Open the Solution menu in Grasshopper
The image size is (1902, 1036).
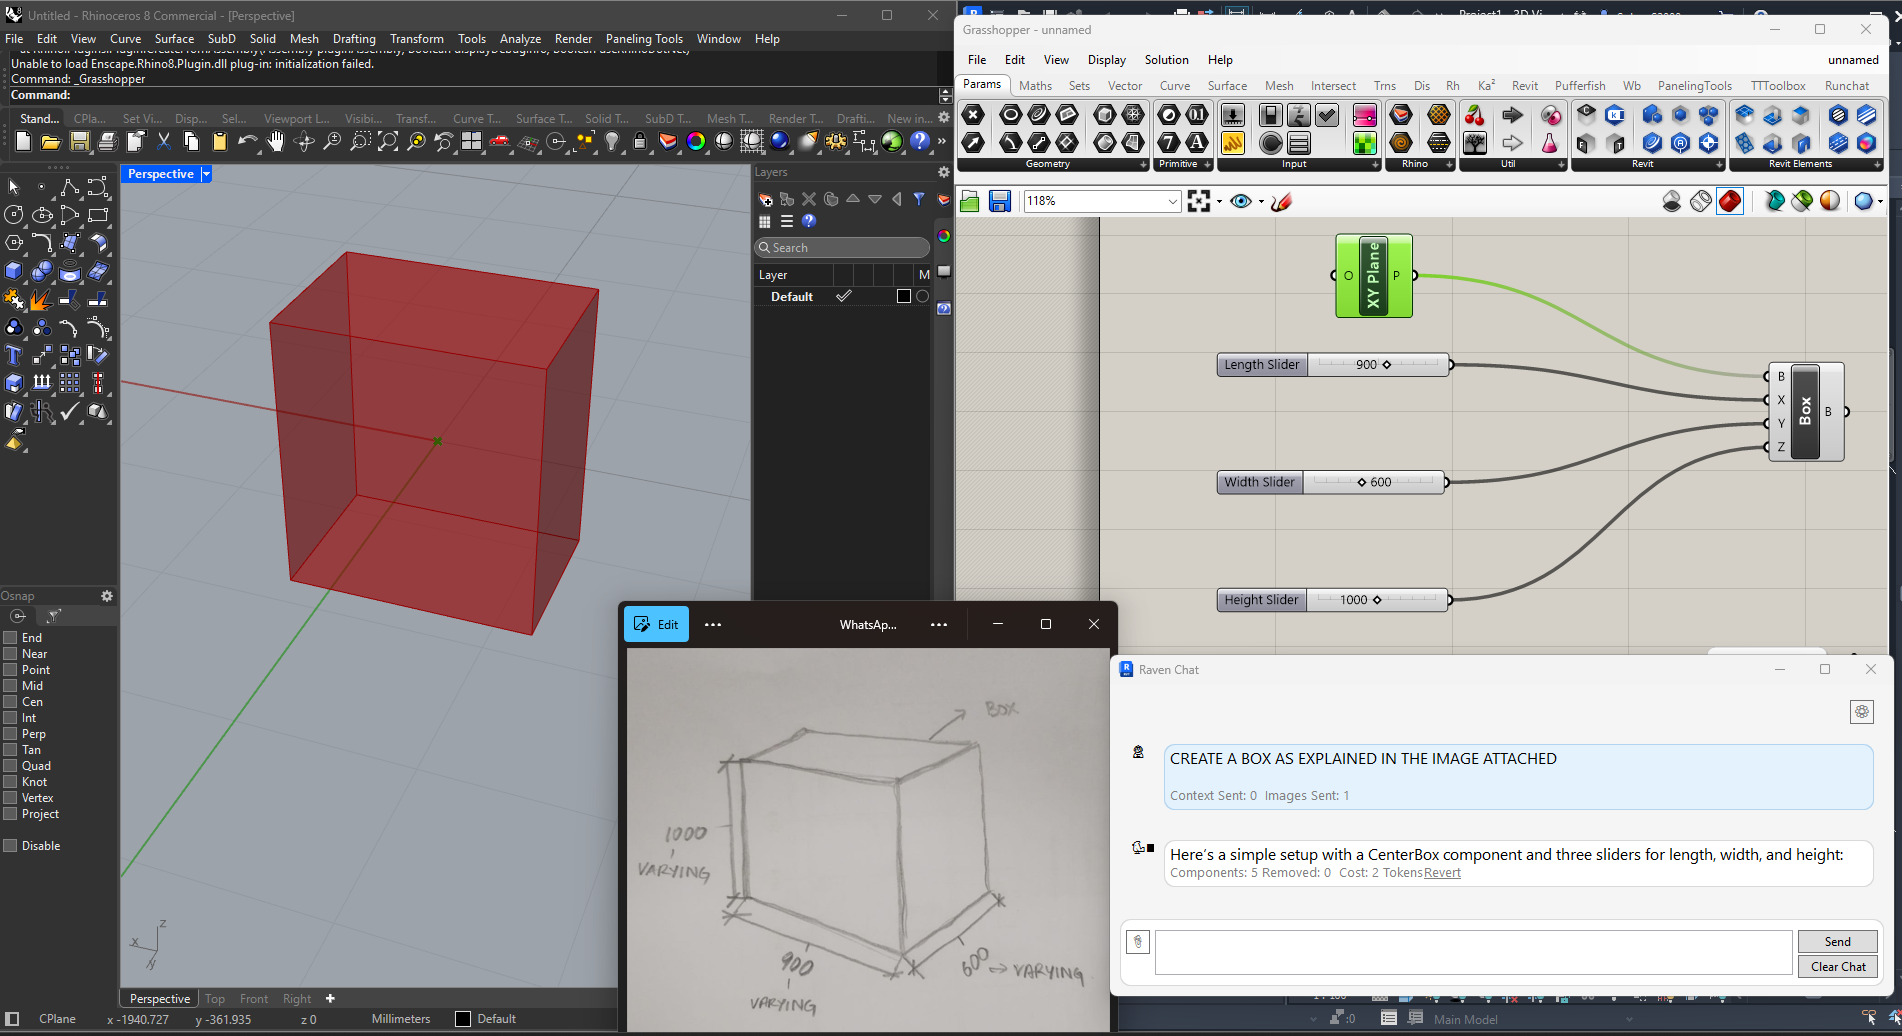1166,60
